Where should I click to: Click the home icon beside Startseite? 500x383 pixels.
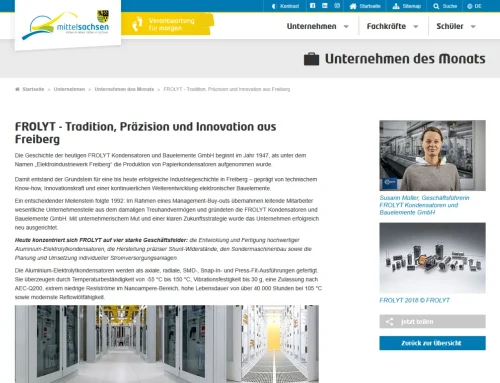click(x=353, y=6)
